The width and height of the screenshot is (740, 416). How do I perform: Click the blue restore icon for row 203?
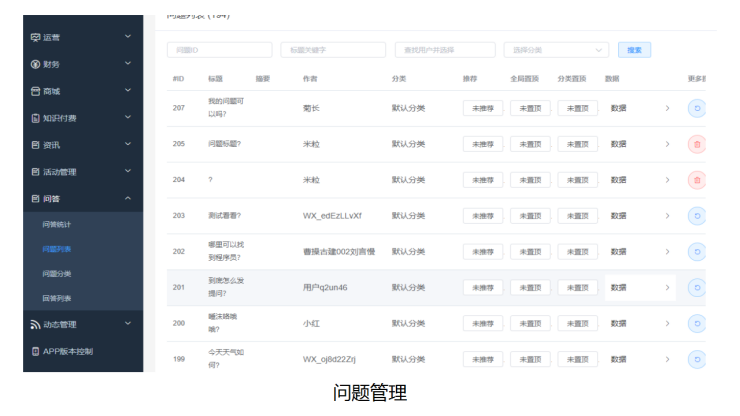697,216
